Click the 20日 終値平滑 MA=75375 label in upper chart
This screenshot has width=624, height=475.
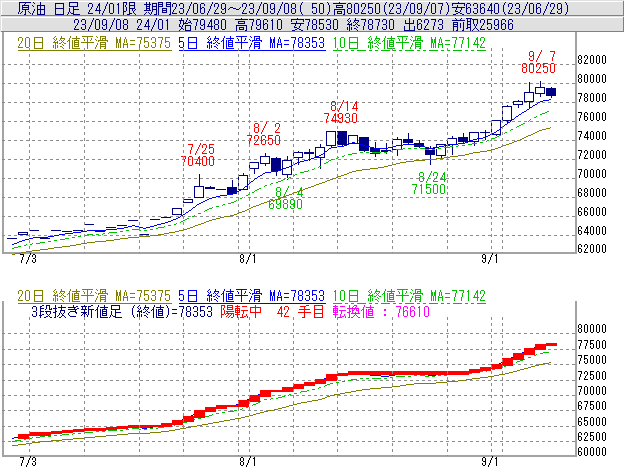(94, 43)
